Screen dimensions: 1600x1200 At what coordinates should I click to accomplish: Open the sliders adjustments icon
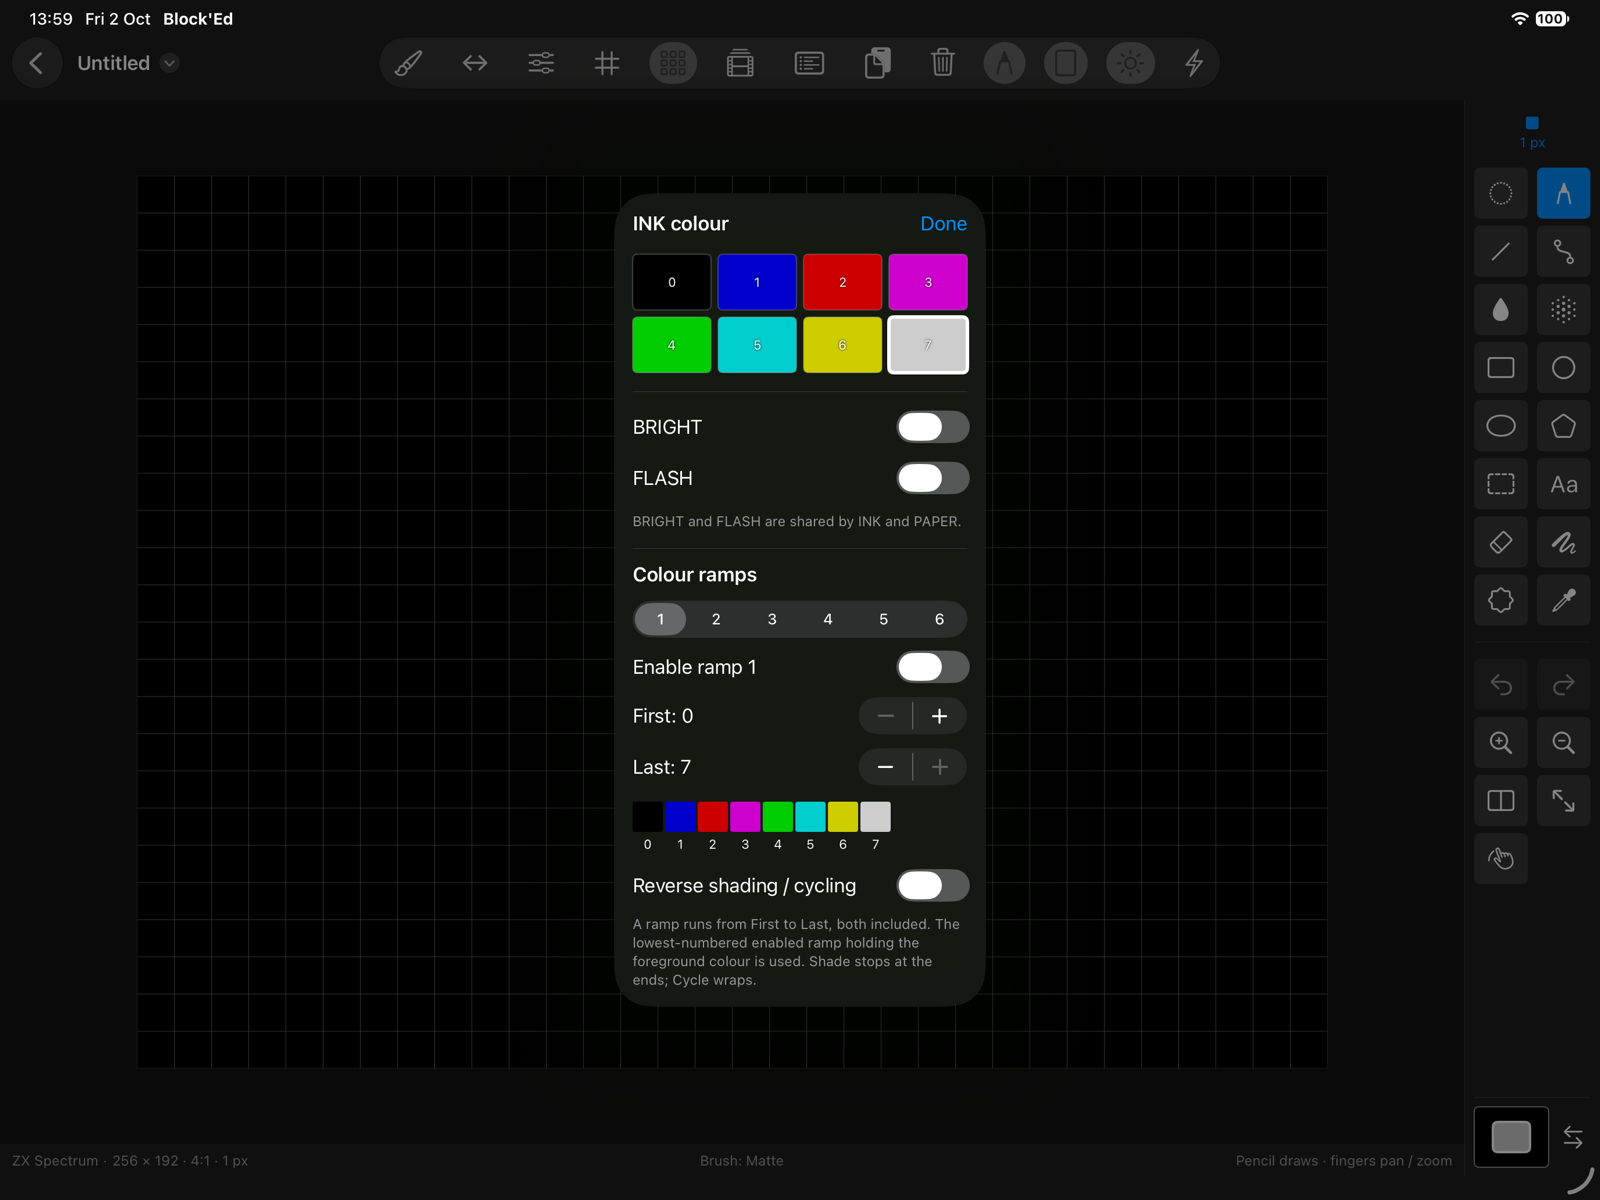[541, 63]
